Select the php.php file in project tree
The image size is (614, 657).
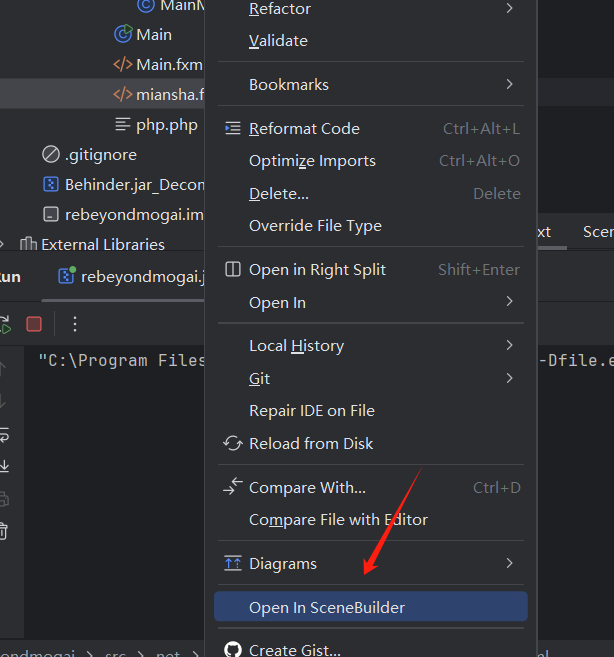click(156, 125)
